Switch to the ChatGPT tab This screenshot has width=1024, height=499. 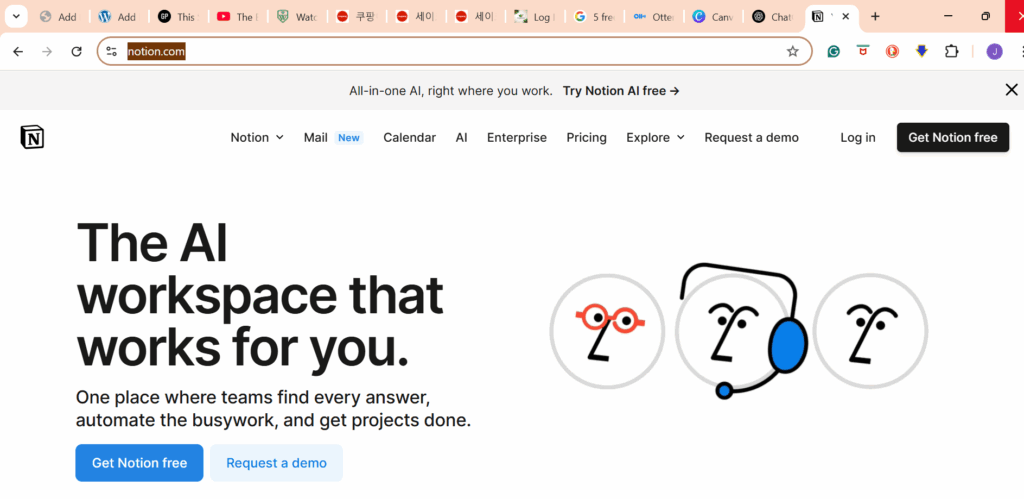point(772,17)
